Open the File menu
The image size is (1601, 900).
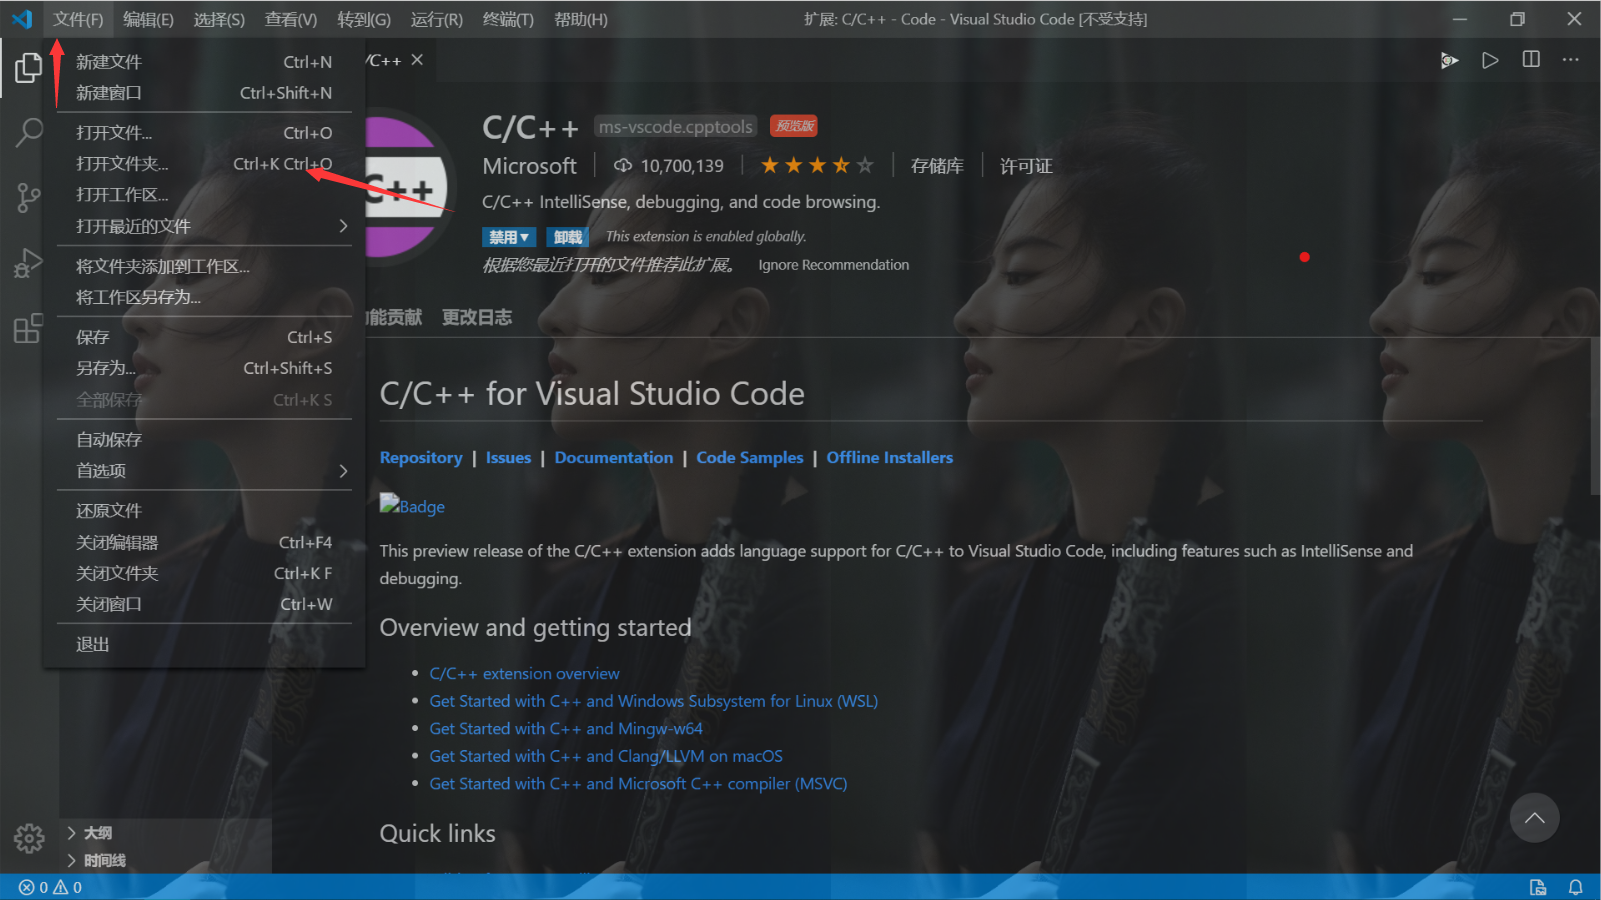point(78,19)
